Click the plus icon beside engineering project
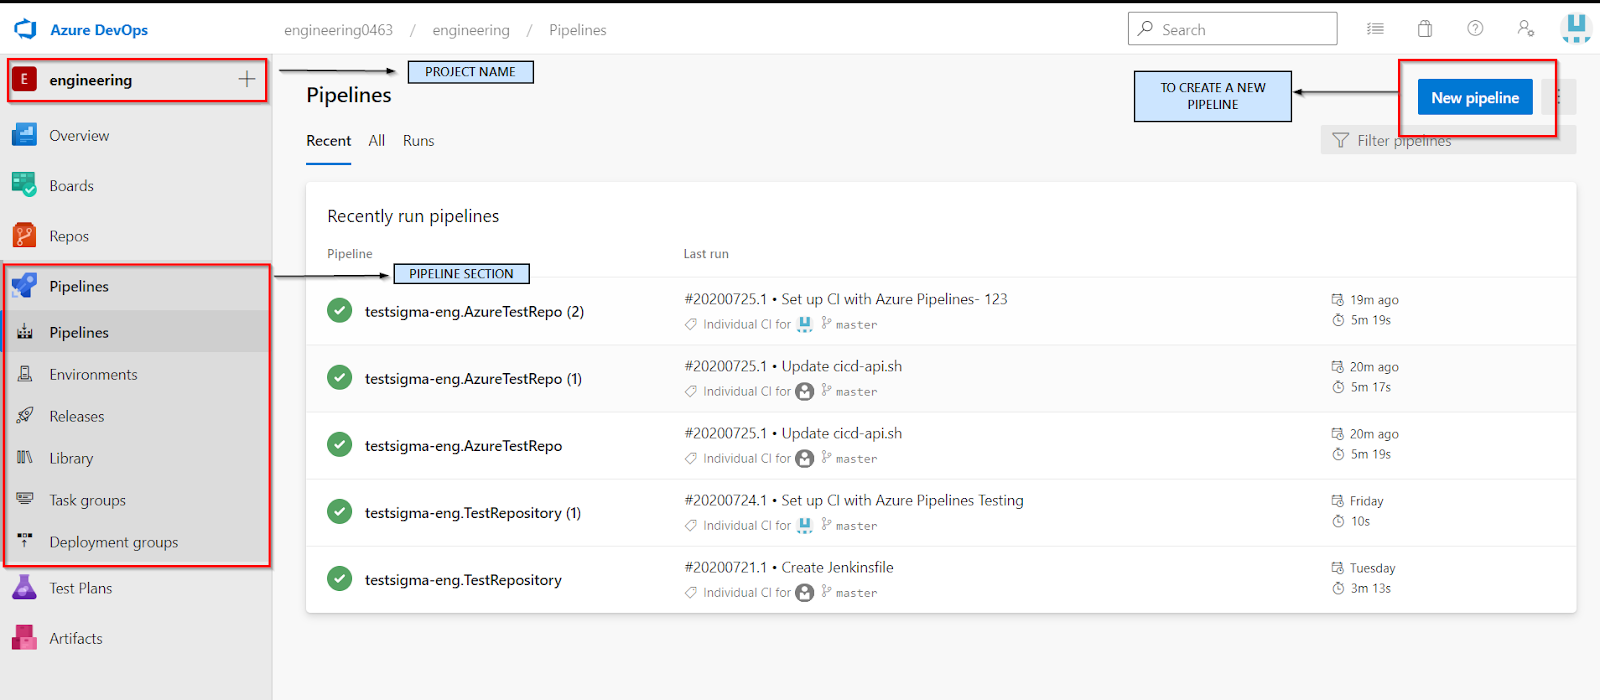Screen dimensions: 1600x700 pos(247,79)
